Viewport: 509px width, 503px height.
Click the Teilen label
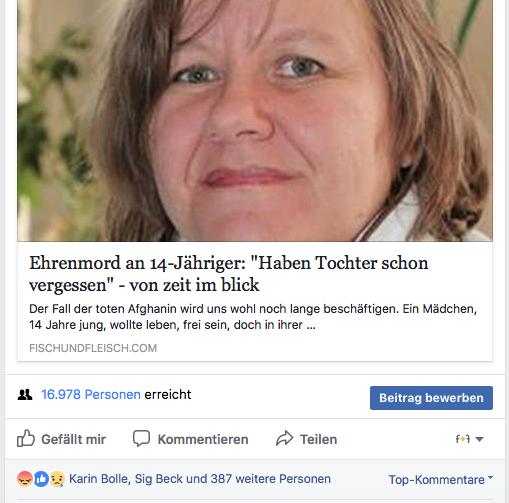(318, 439)
